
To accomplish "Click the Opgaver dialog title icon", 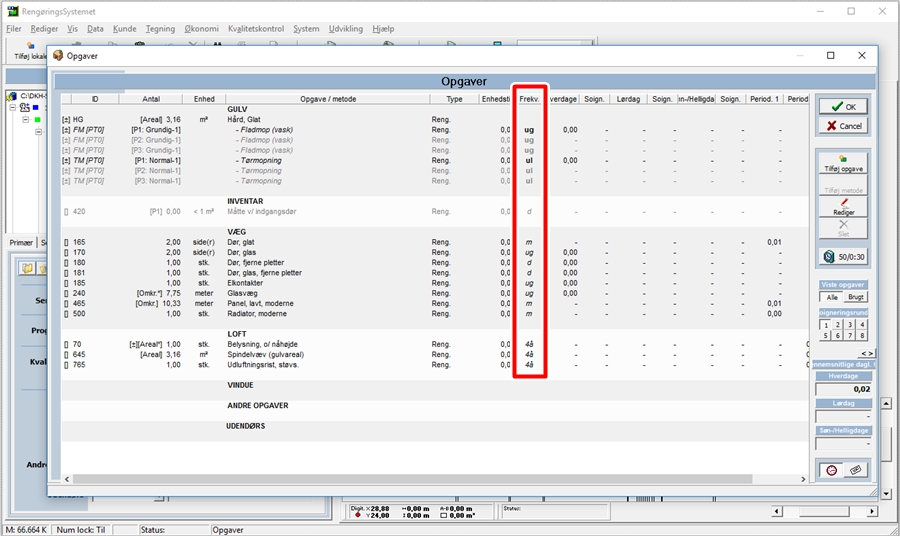I will [57, 56].
